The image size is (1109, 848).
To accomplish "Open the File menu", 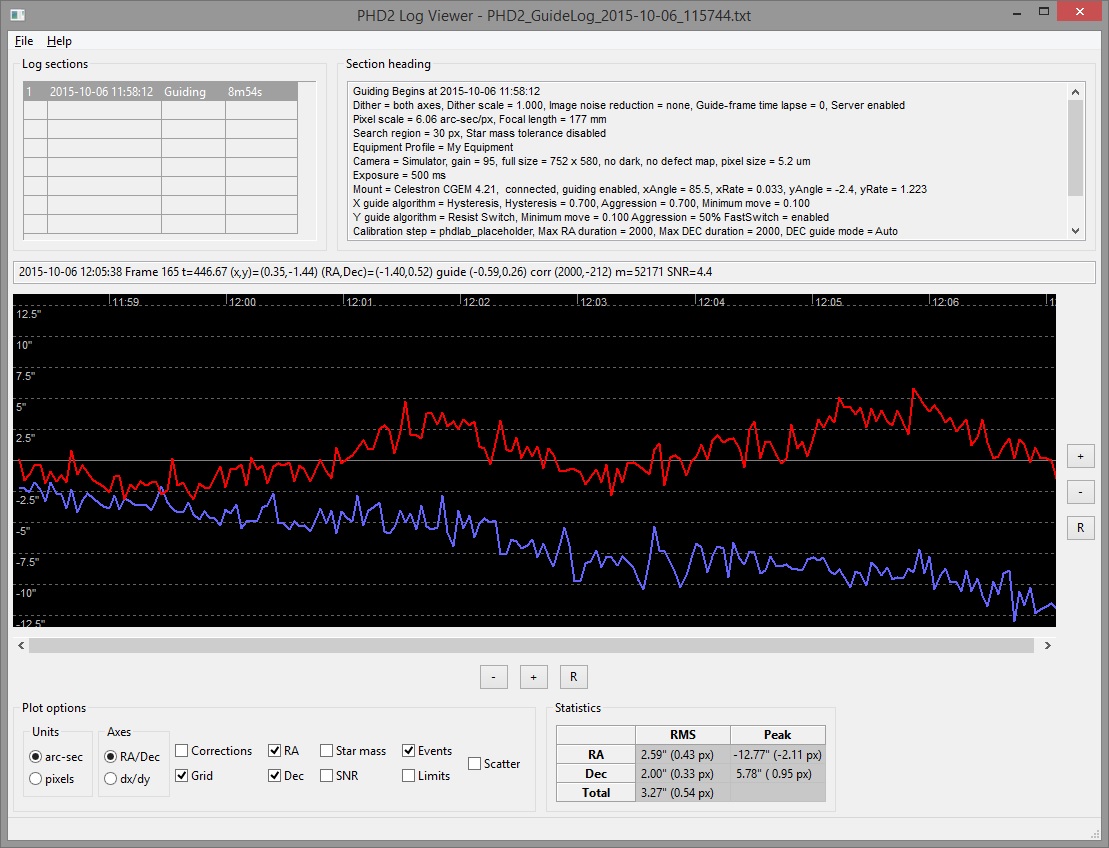I will click(x=24, y=41).
